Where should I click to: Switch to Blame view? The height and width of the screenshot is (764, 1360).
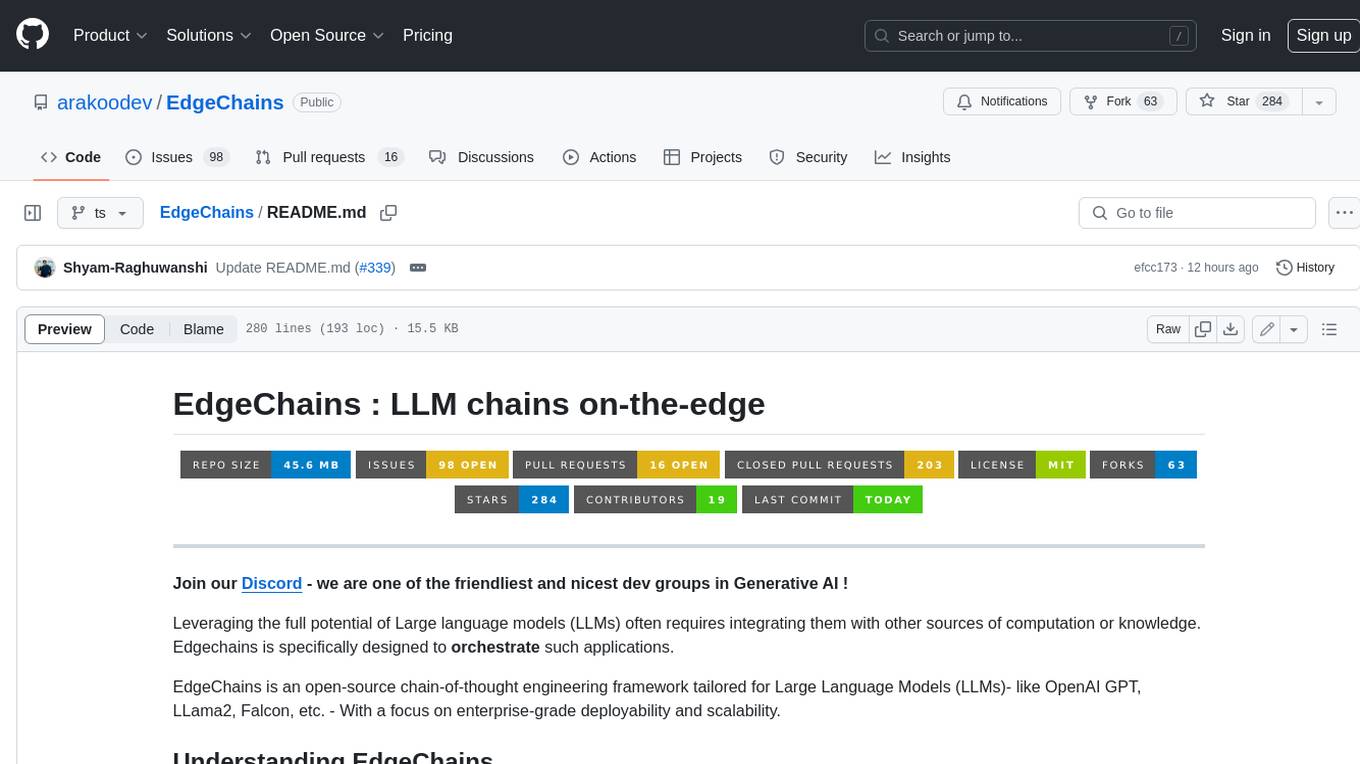click(203, 329)
